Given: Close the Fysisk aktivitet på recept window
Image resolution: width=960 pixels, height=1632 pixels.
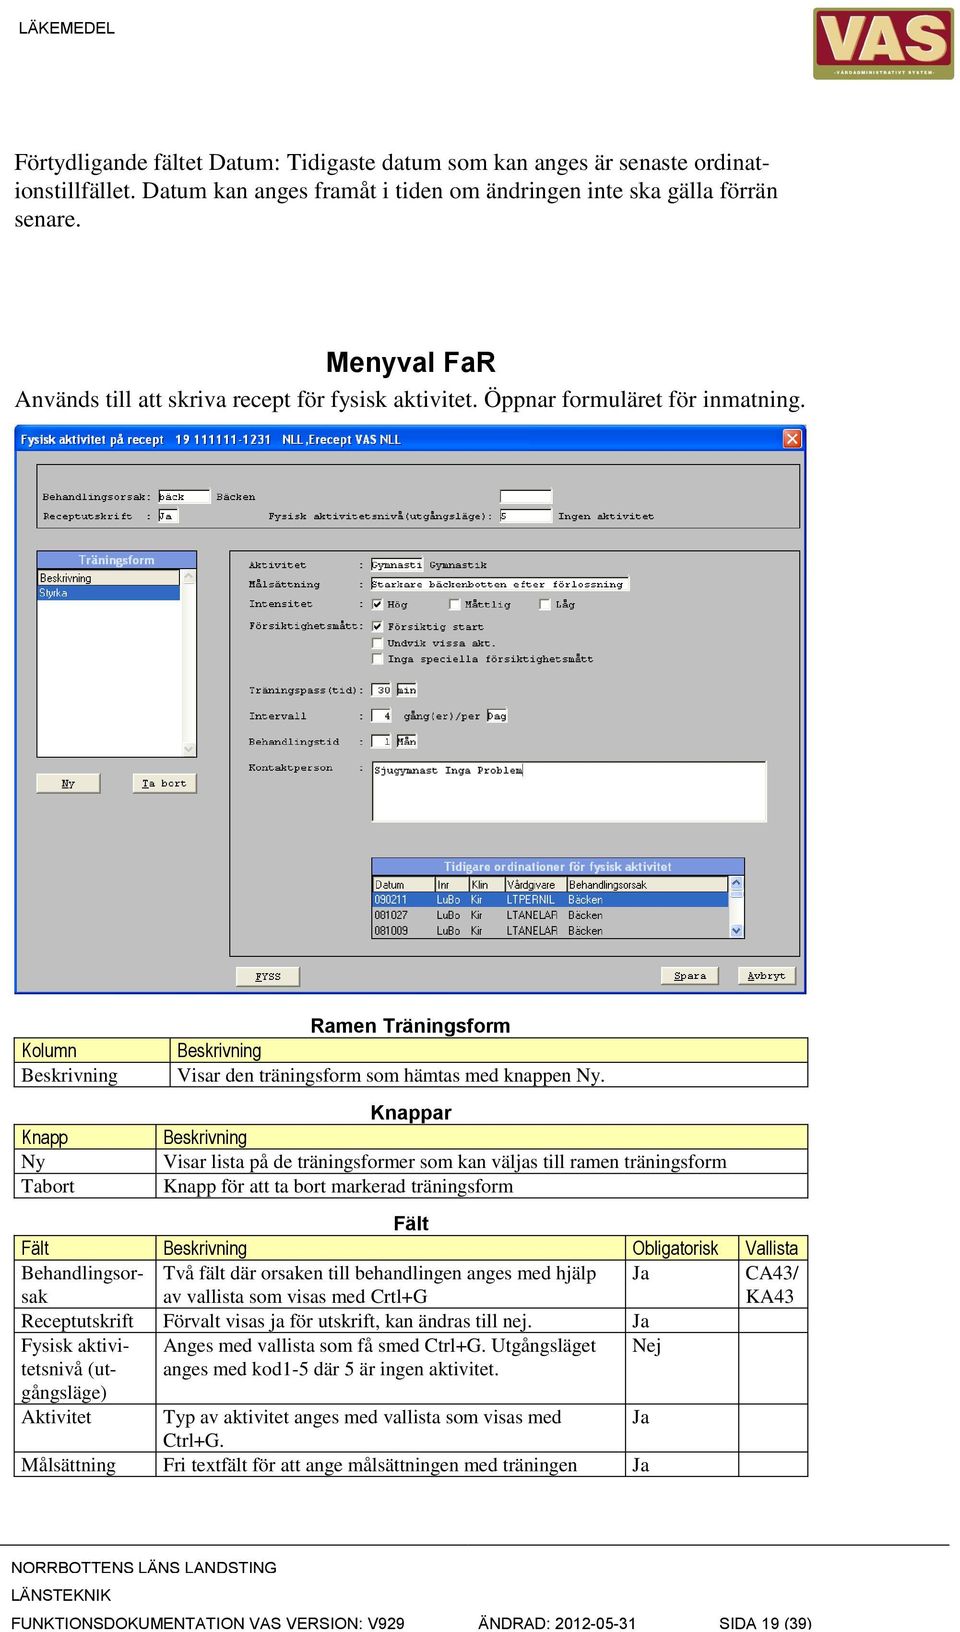Looking at the screenshot, I should click(792, 439).
